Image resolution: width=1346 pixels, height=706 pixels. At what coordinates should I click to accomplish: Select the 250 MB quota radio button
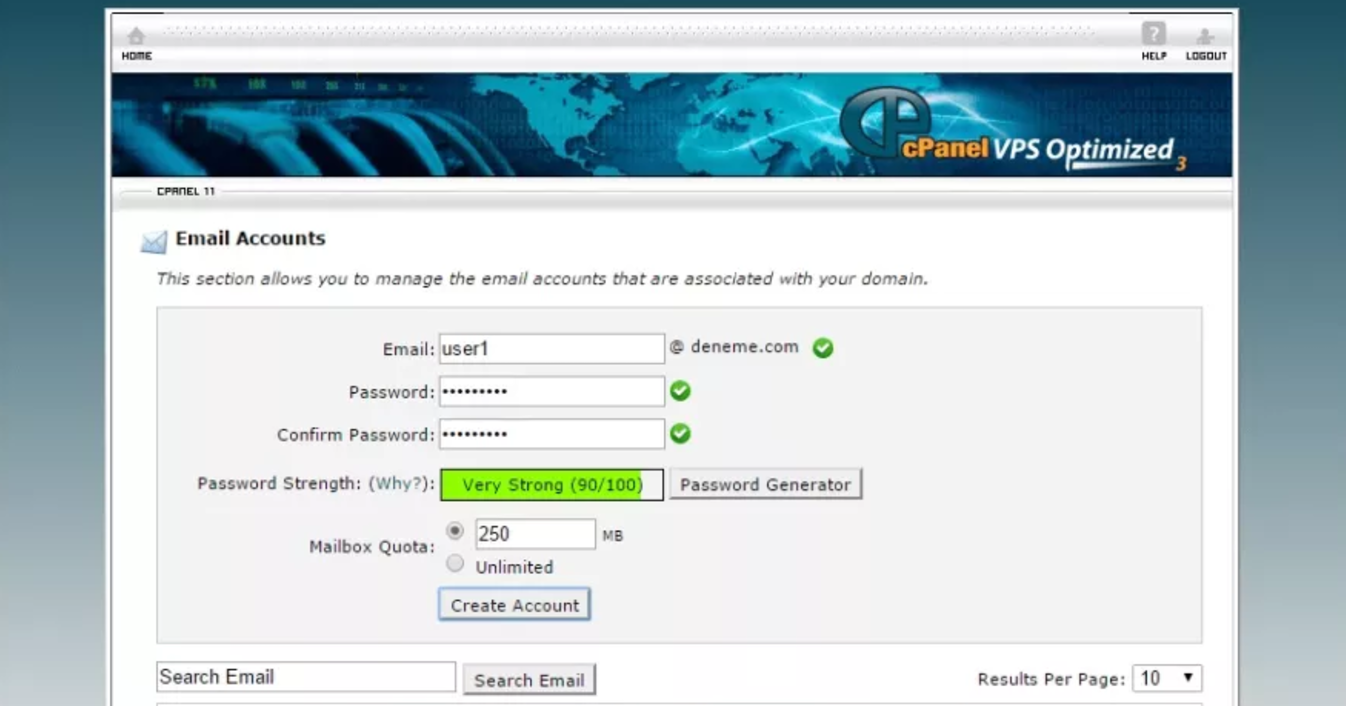(455, 531)
